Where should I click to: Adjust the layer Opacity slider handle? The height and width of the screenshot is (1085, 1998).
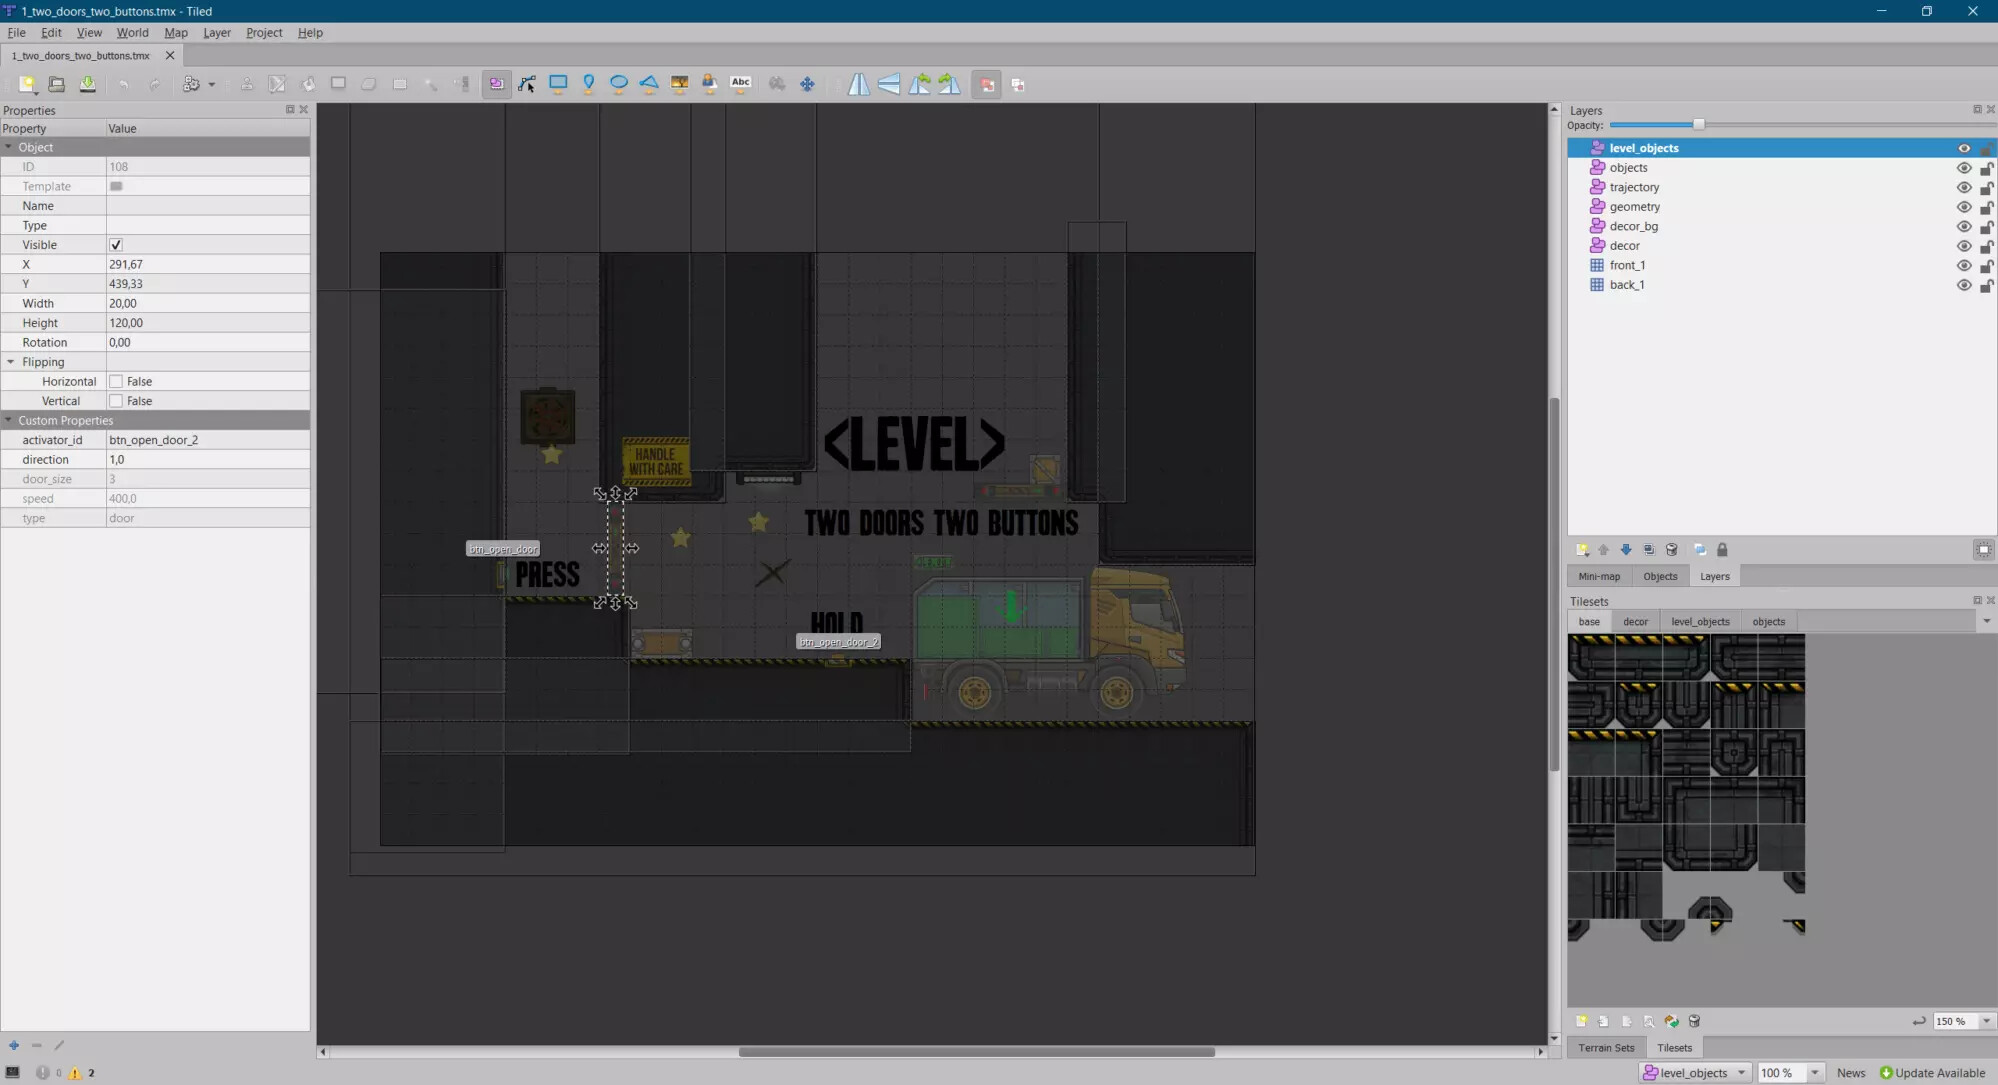(1698, 125)
